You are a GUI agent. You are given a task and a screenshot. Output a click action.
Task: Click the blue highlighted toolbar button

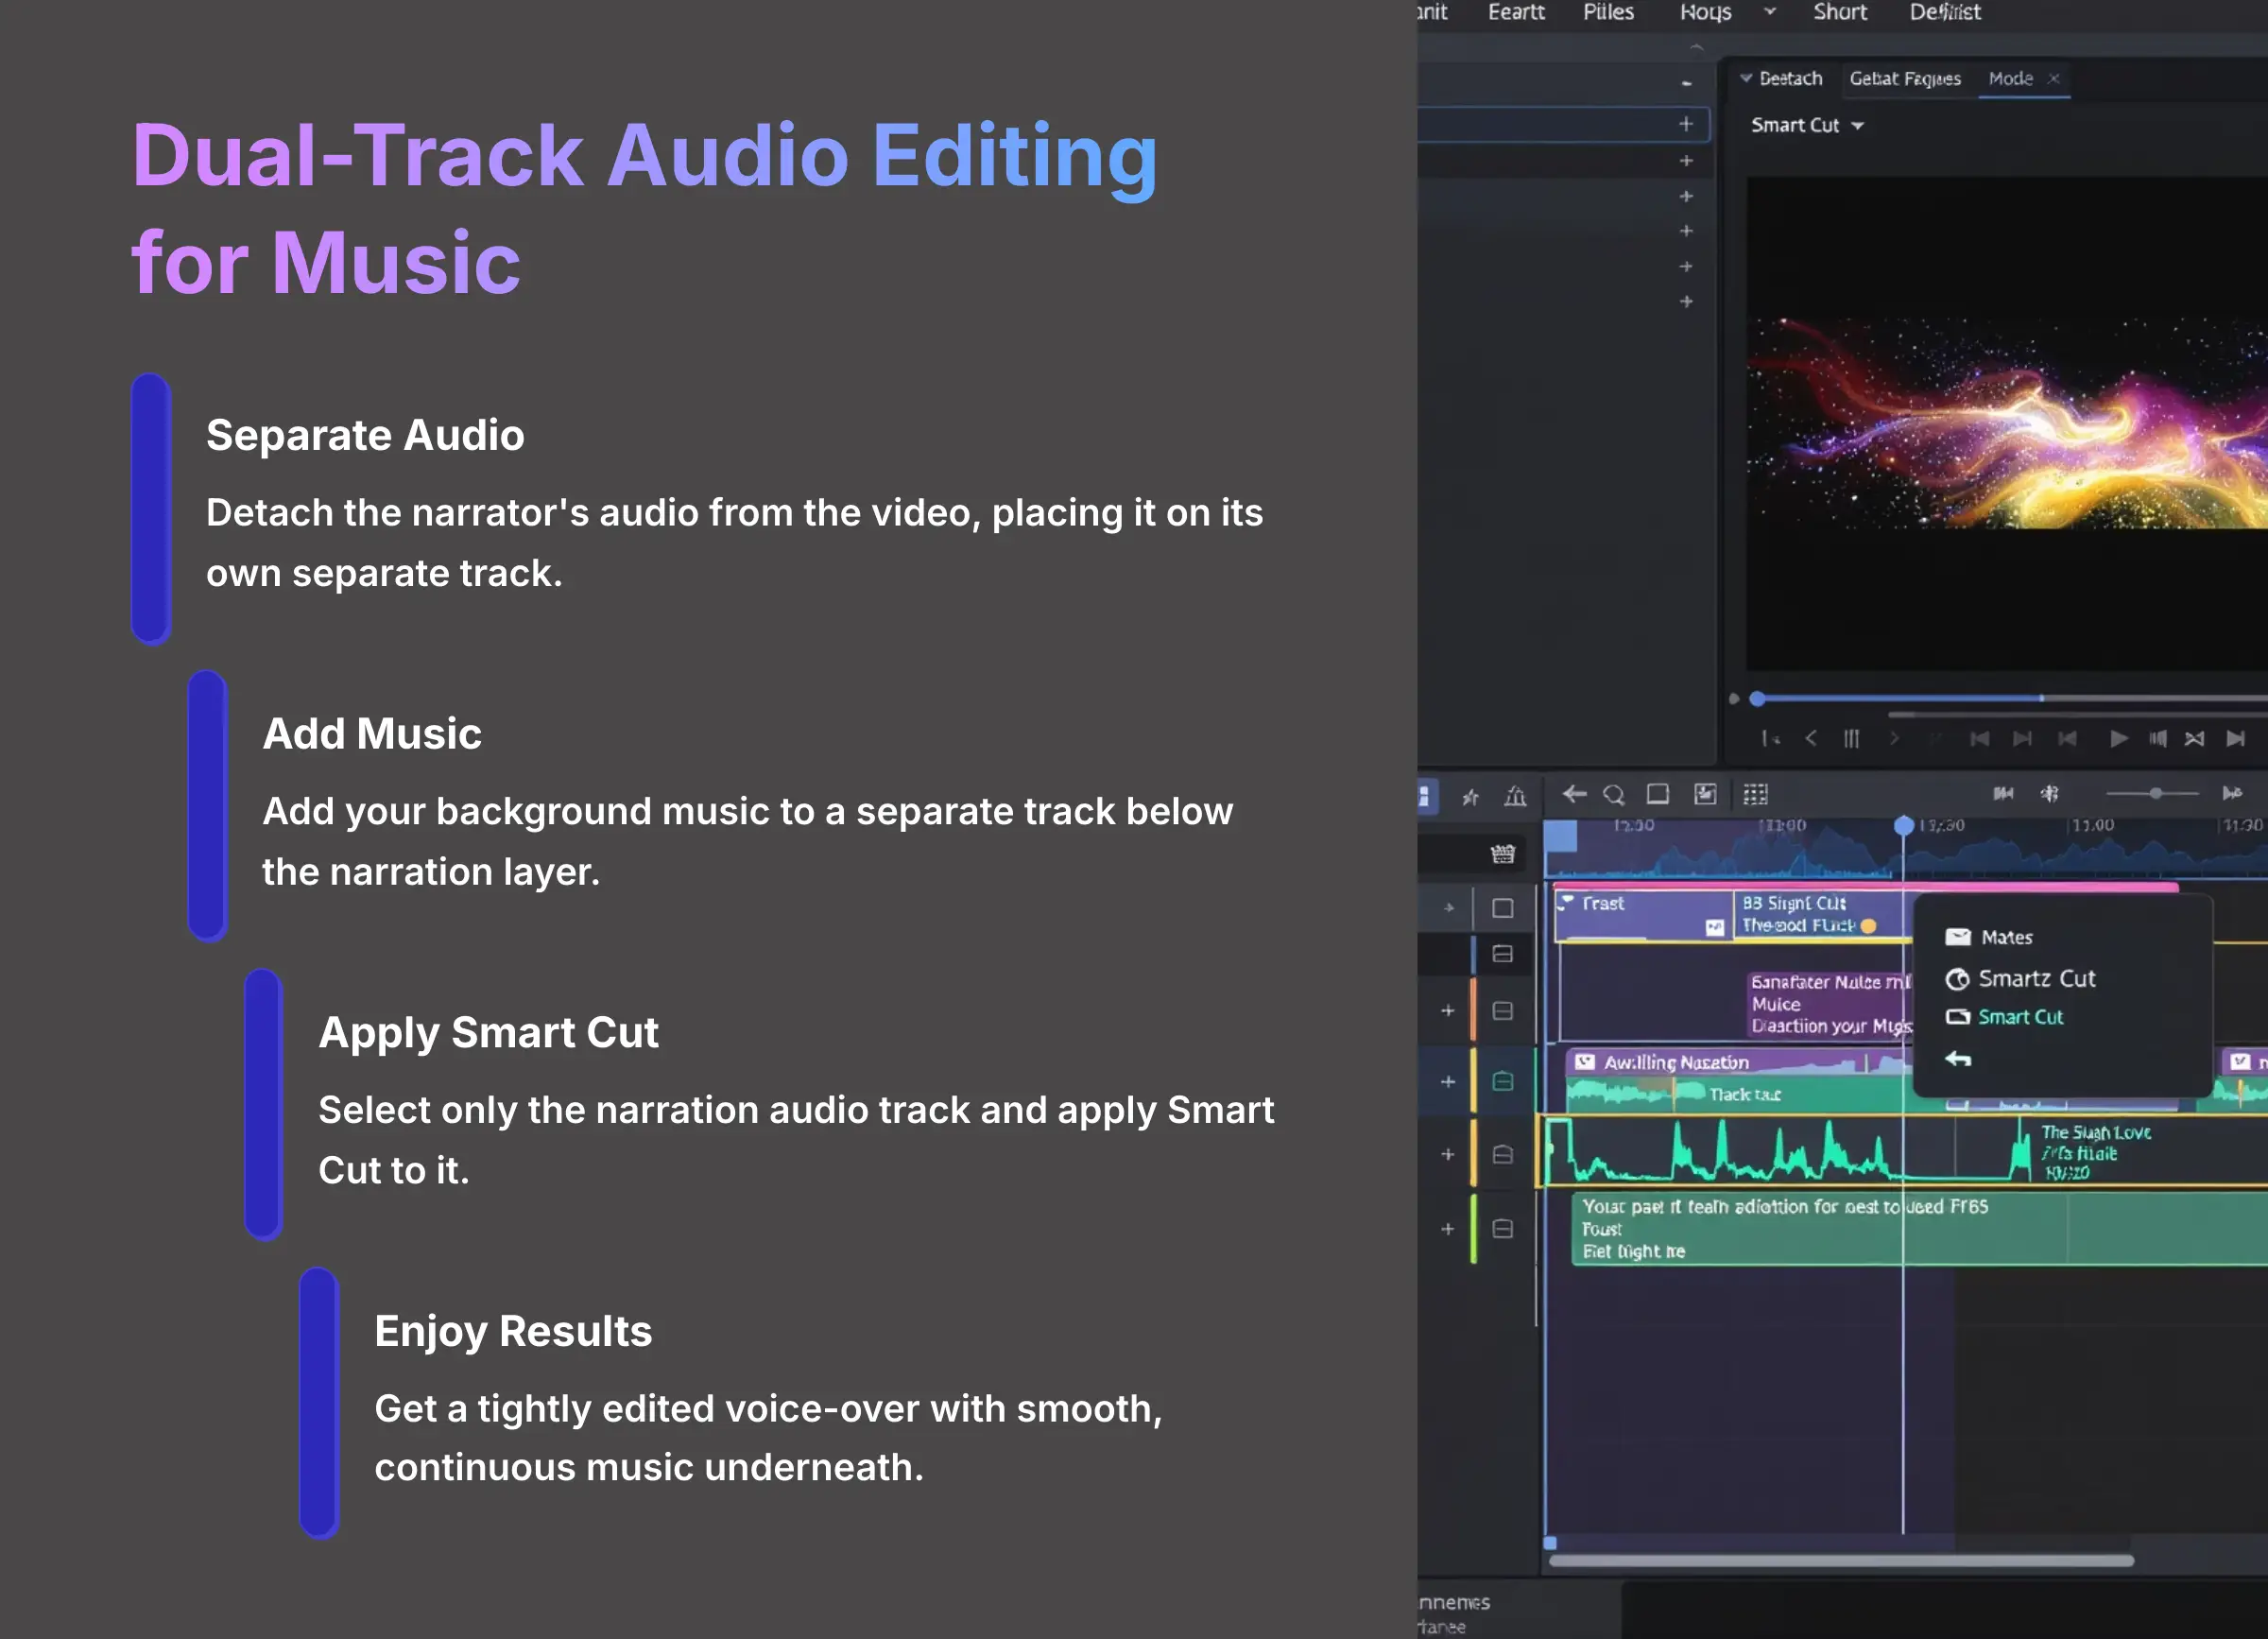click(x=1427, y=796)
